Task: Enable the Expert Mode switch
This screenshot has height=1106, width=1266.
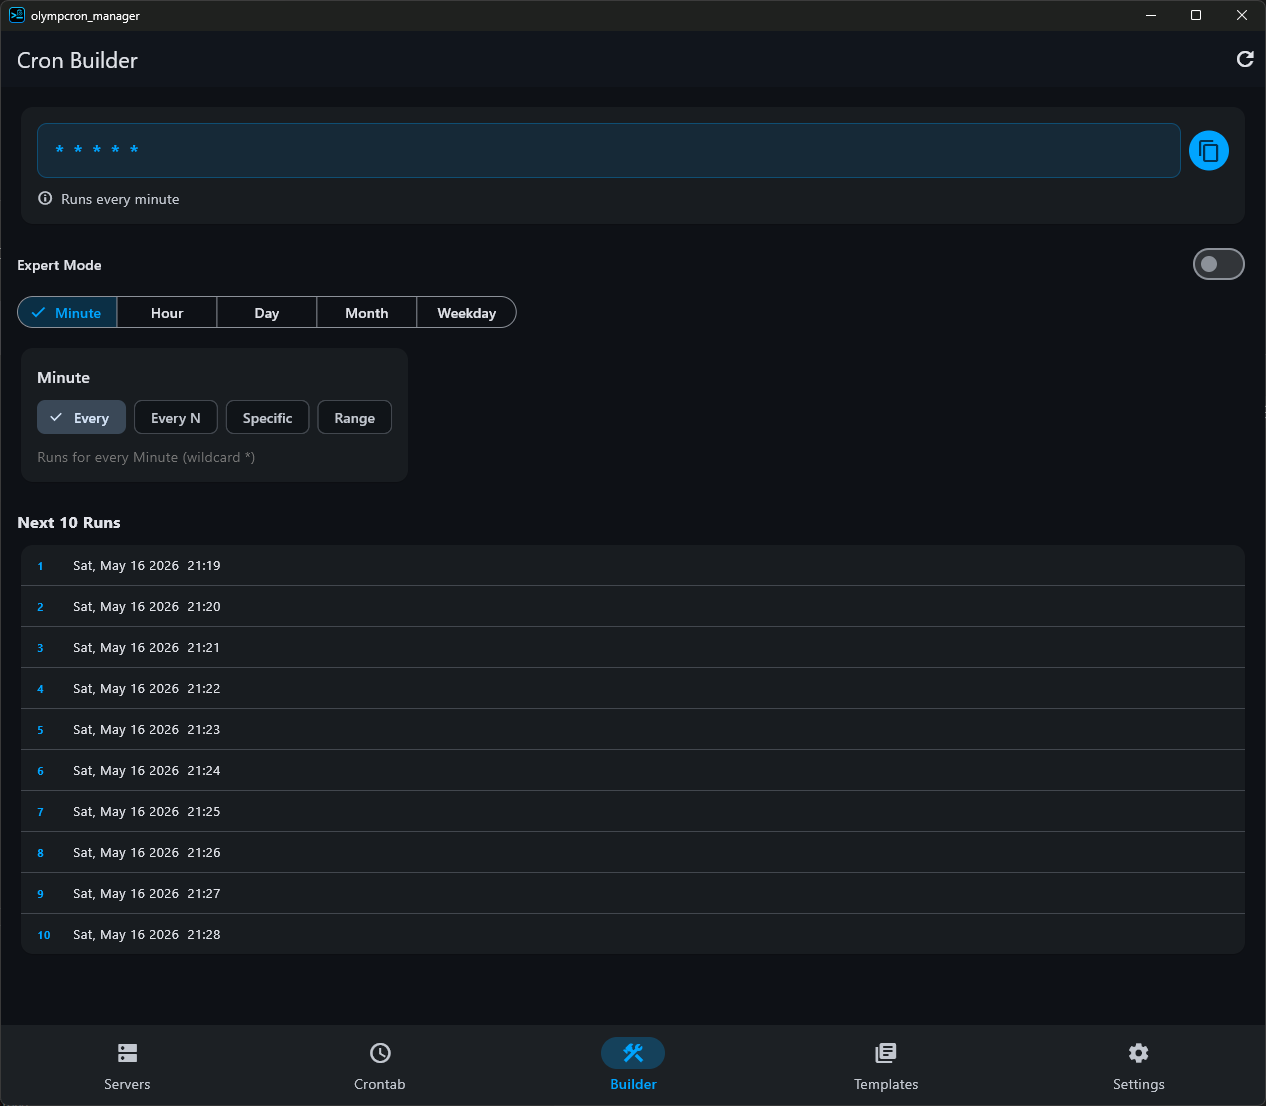Action: (1218, 264)
